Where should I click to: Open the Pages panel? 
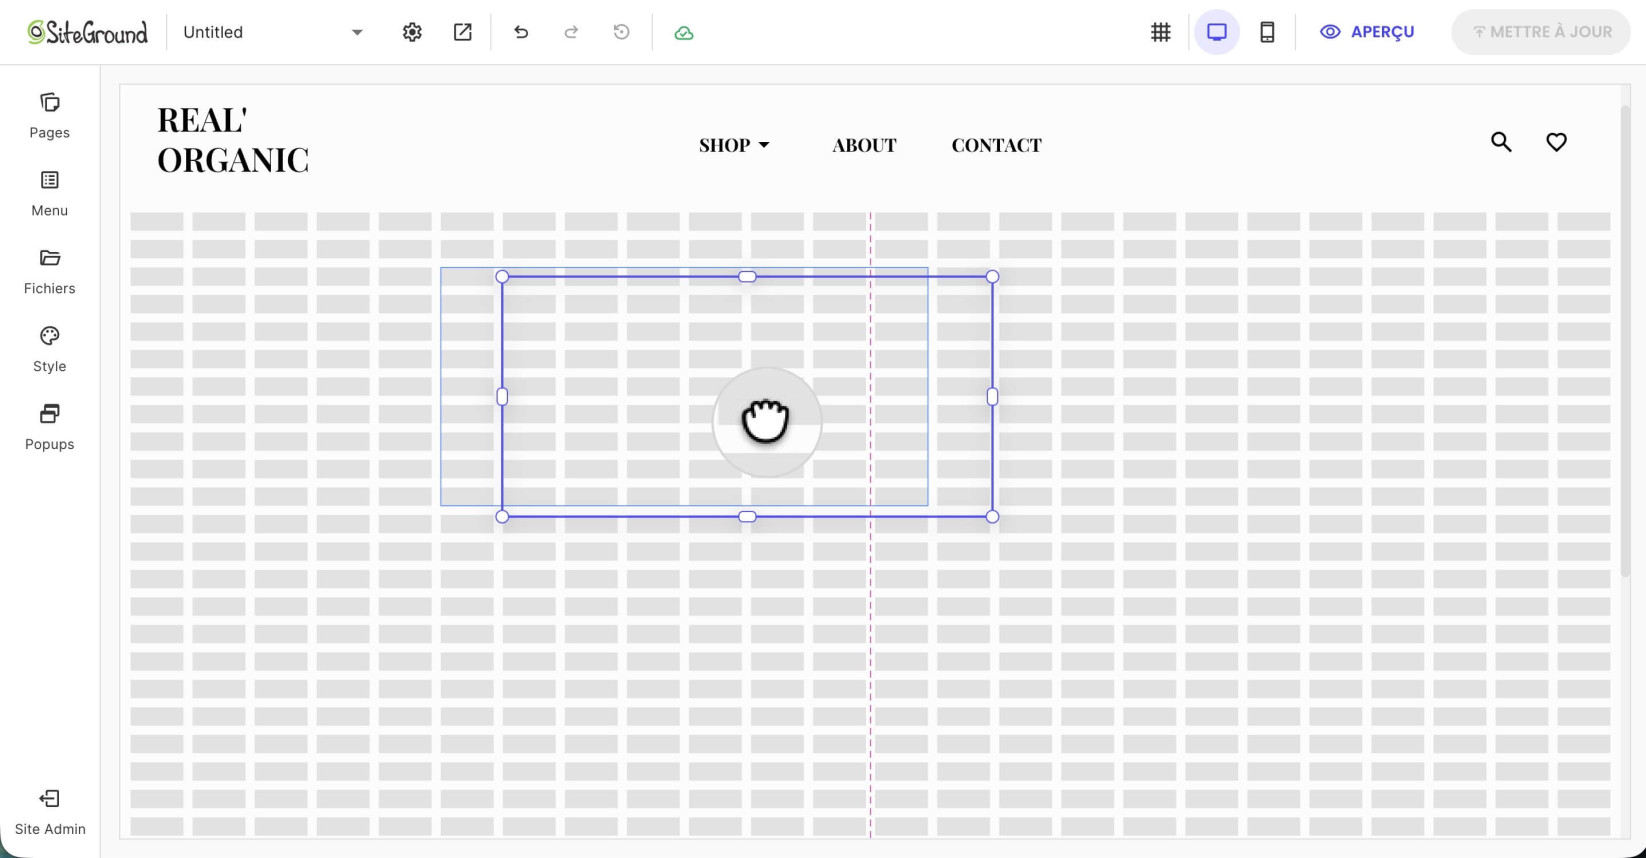pos(49,116)
